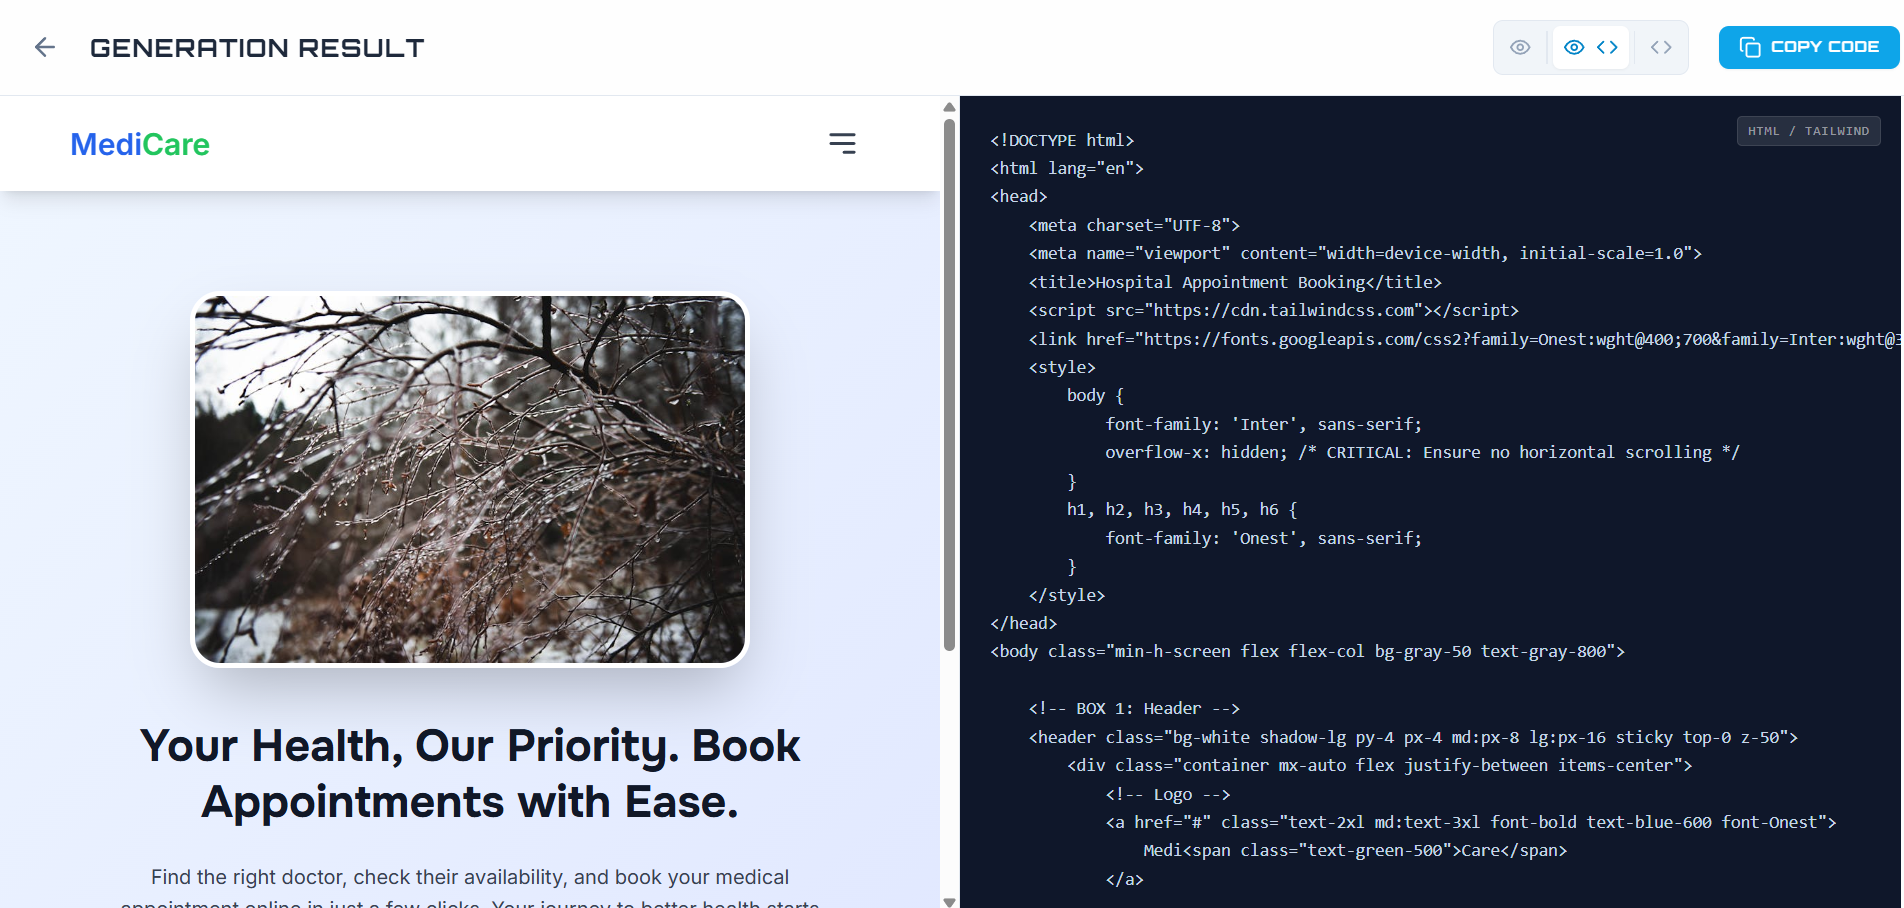This screenshot has height=908, width=1904.
Task: Click the "GENERATION RESULT" page title
Action: [257, 48]
